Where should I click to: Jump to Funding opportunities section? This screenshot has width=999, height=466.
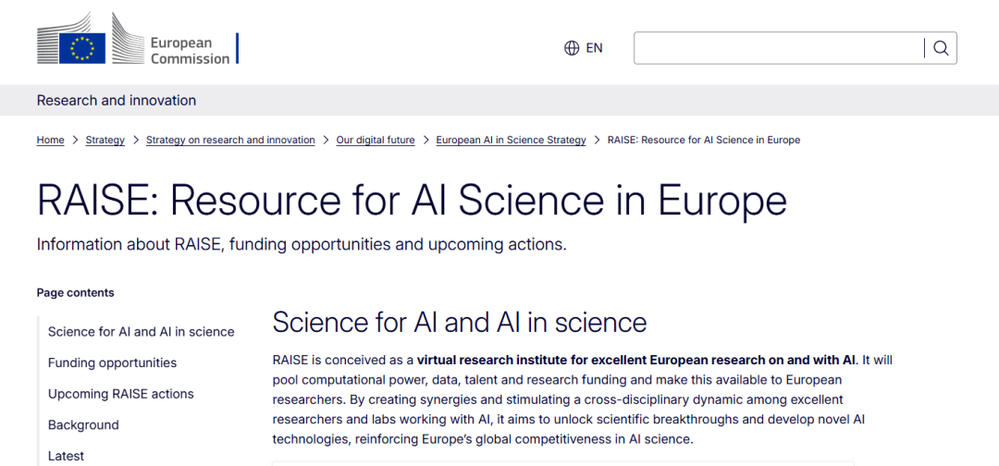[112, 363]
